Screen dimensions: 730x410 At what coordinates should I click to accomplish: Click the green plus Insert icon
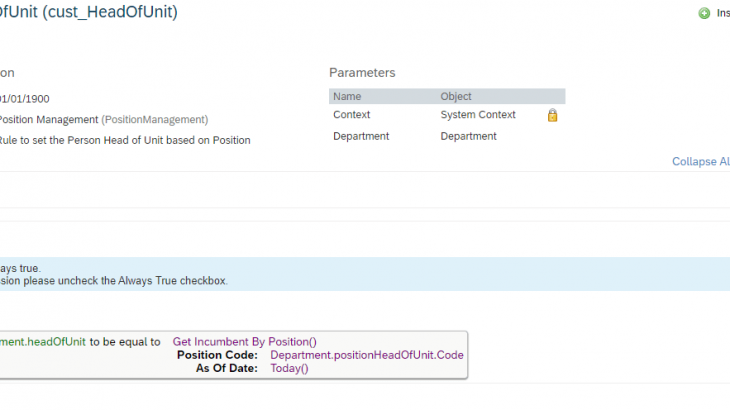[704, 14]
